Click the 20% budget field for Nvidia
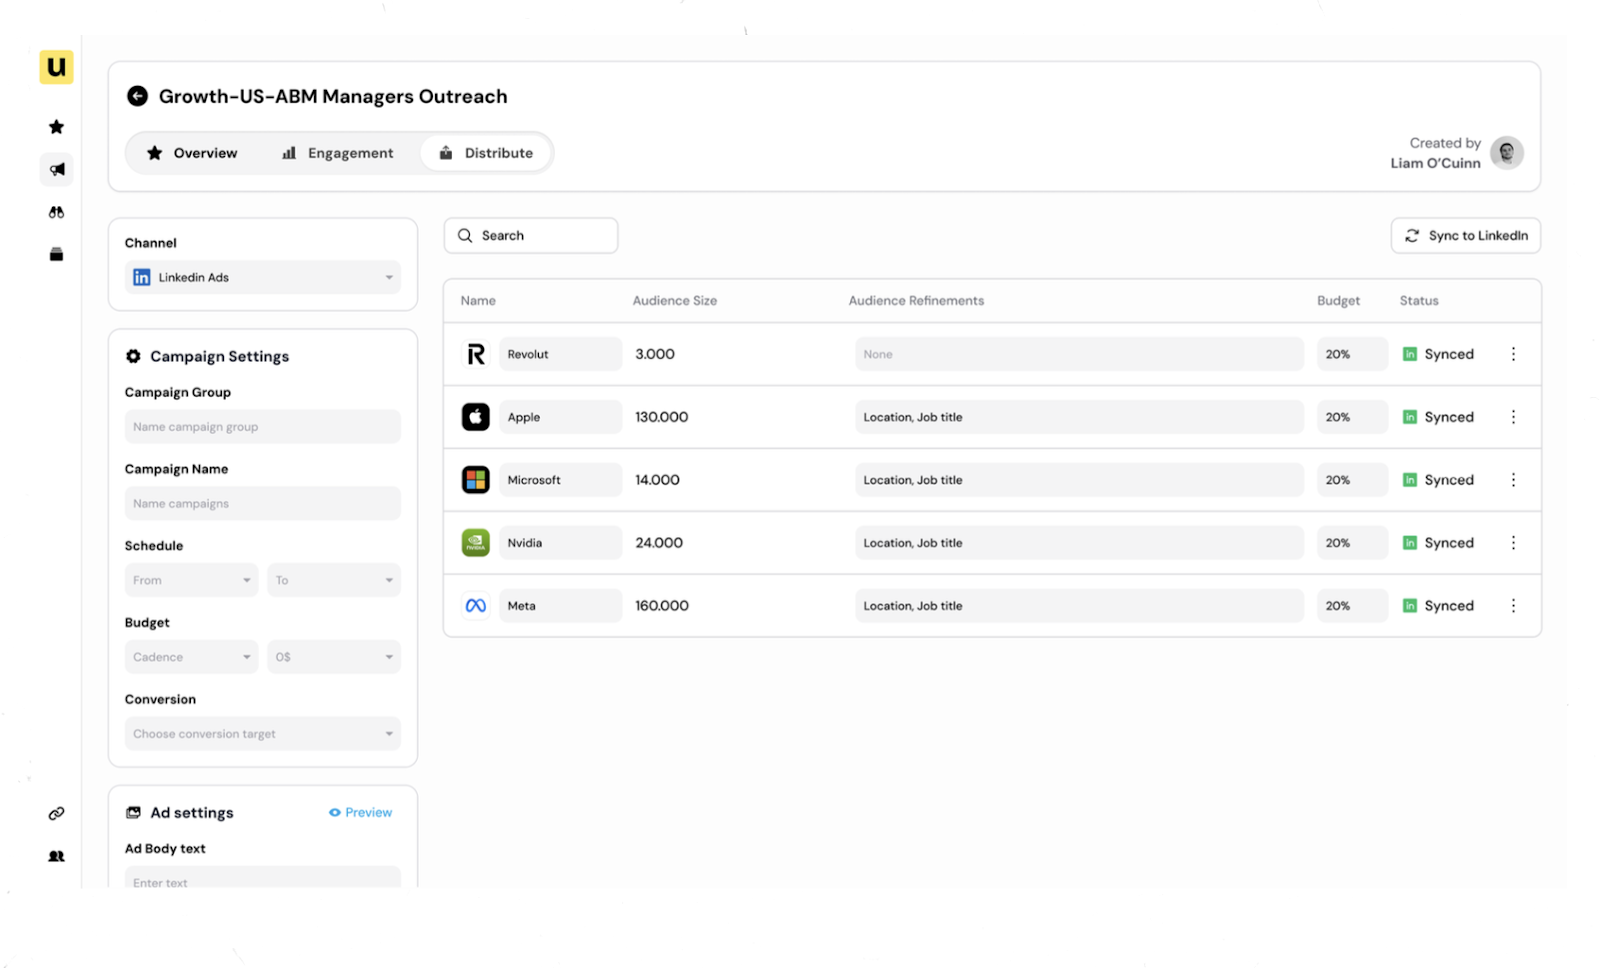 [x=1352, y=543]
